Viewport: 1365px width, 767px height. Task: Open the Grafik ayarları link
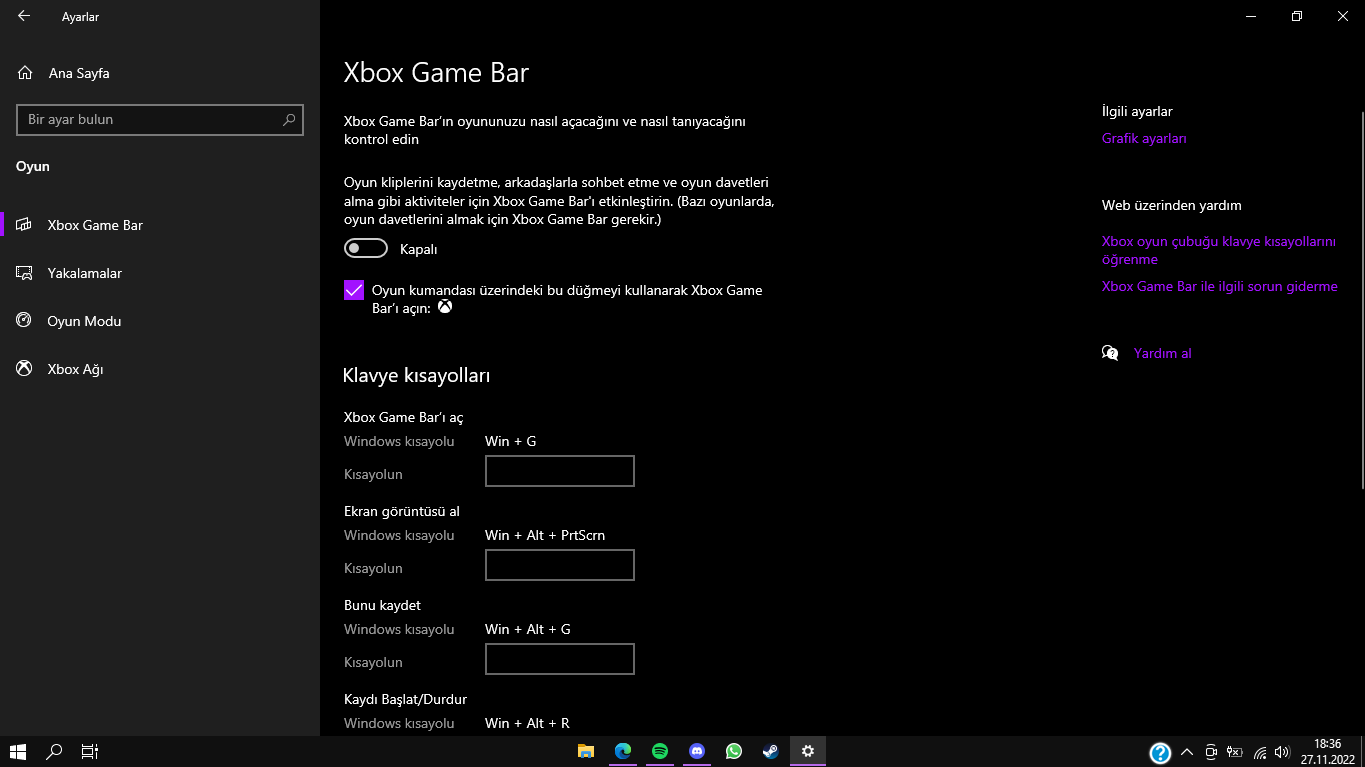coord(1144,139)
